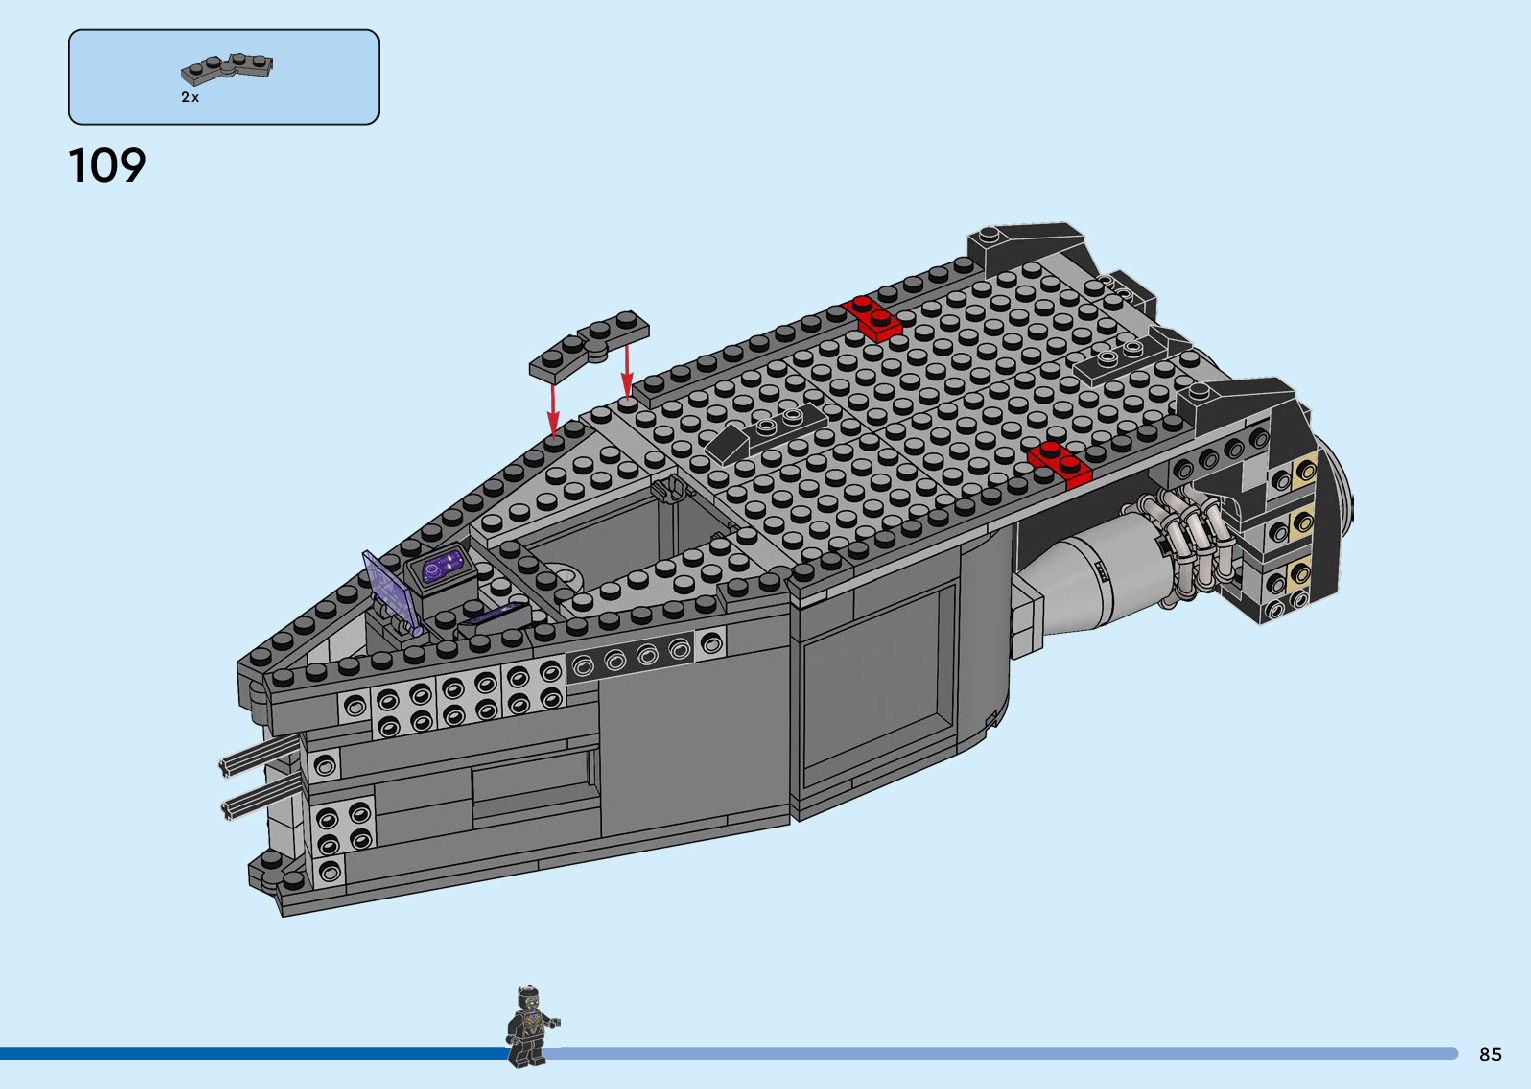
Task: Click the dark blue completed part of progress bar
Action: pos(250,1053)
